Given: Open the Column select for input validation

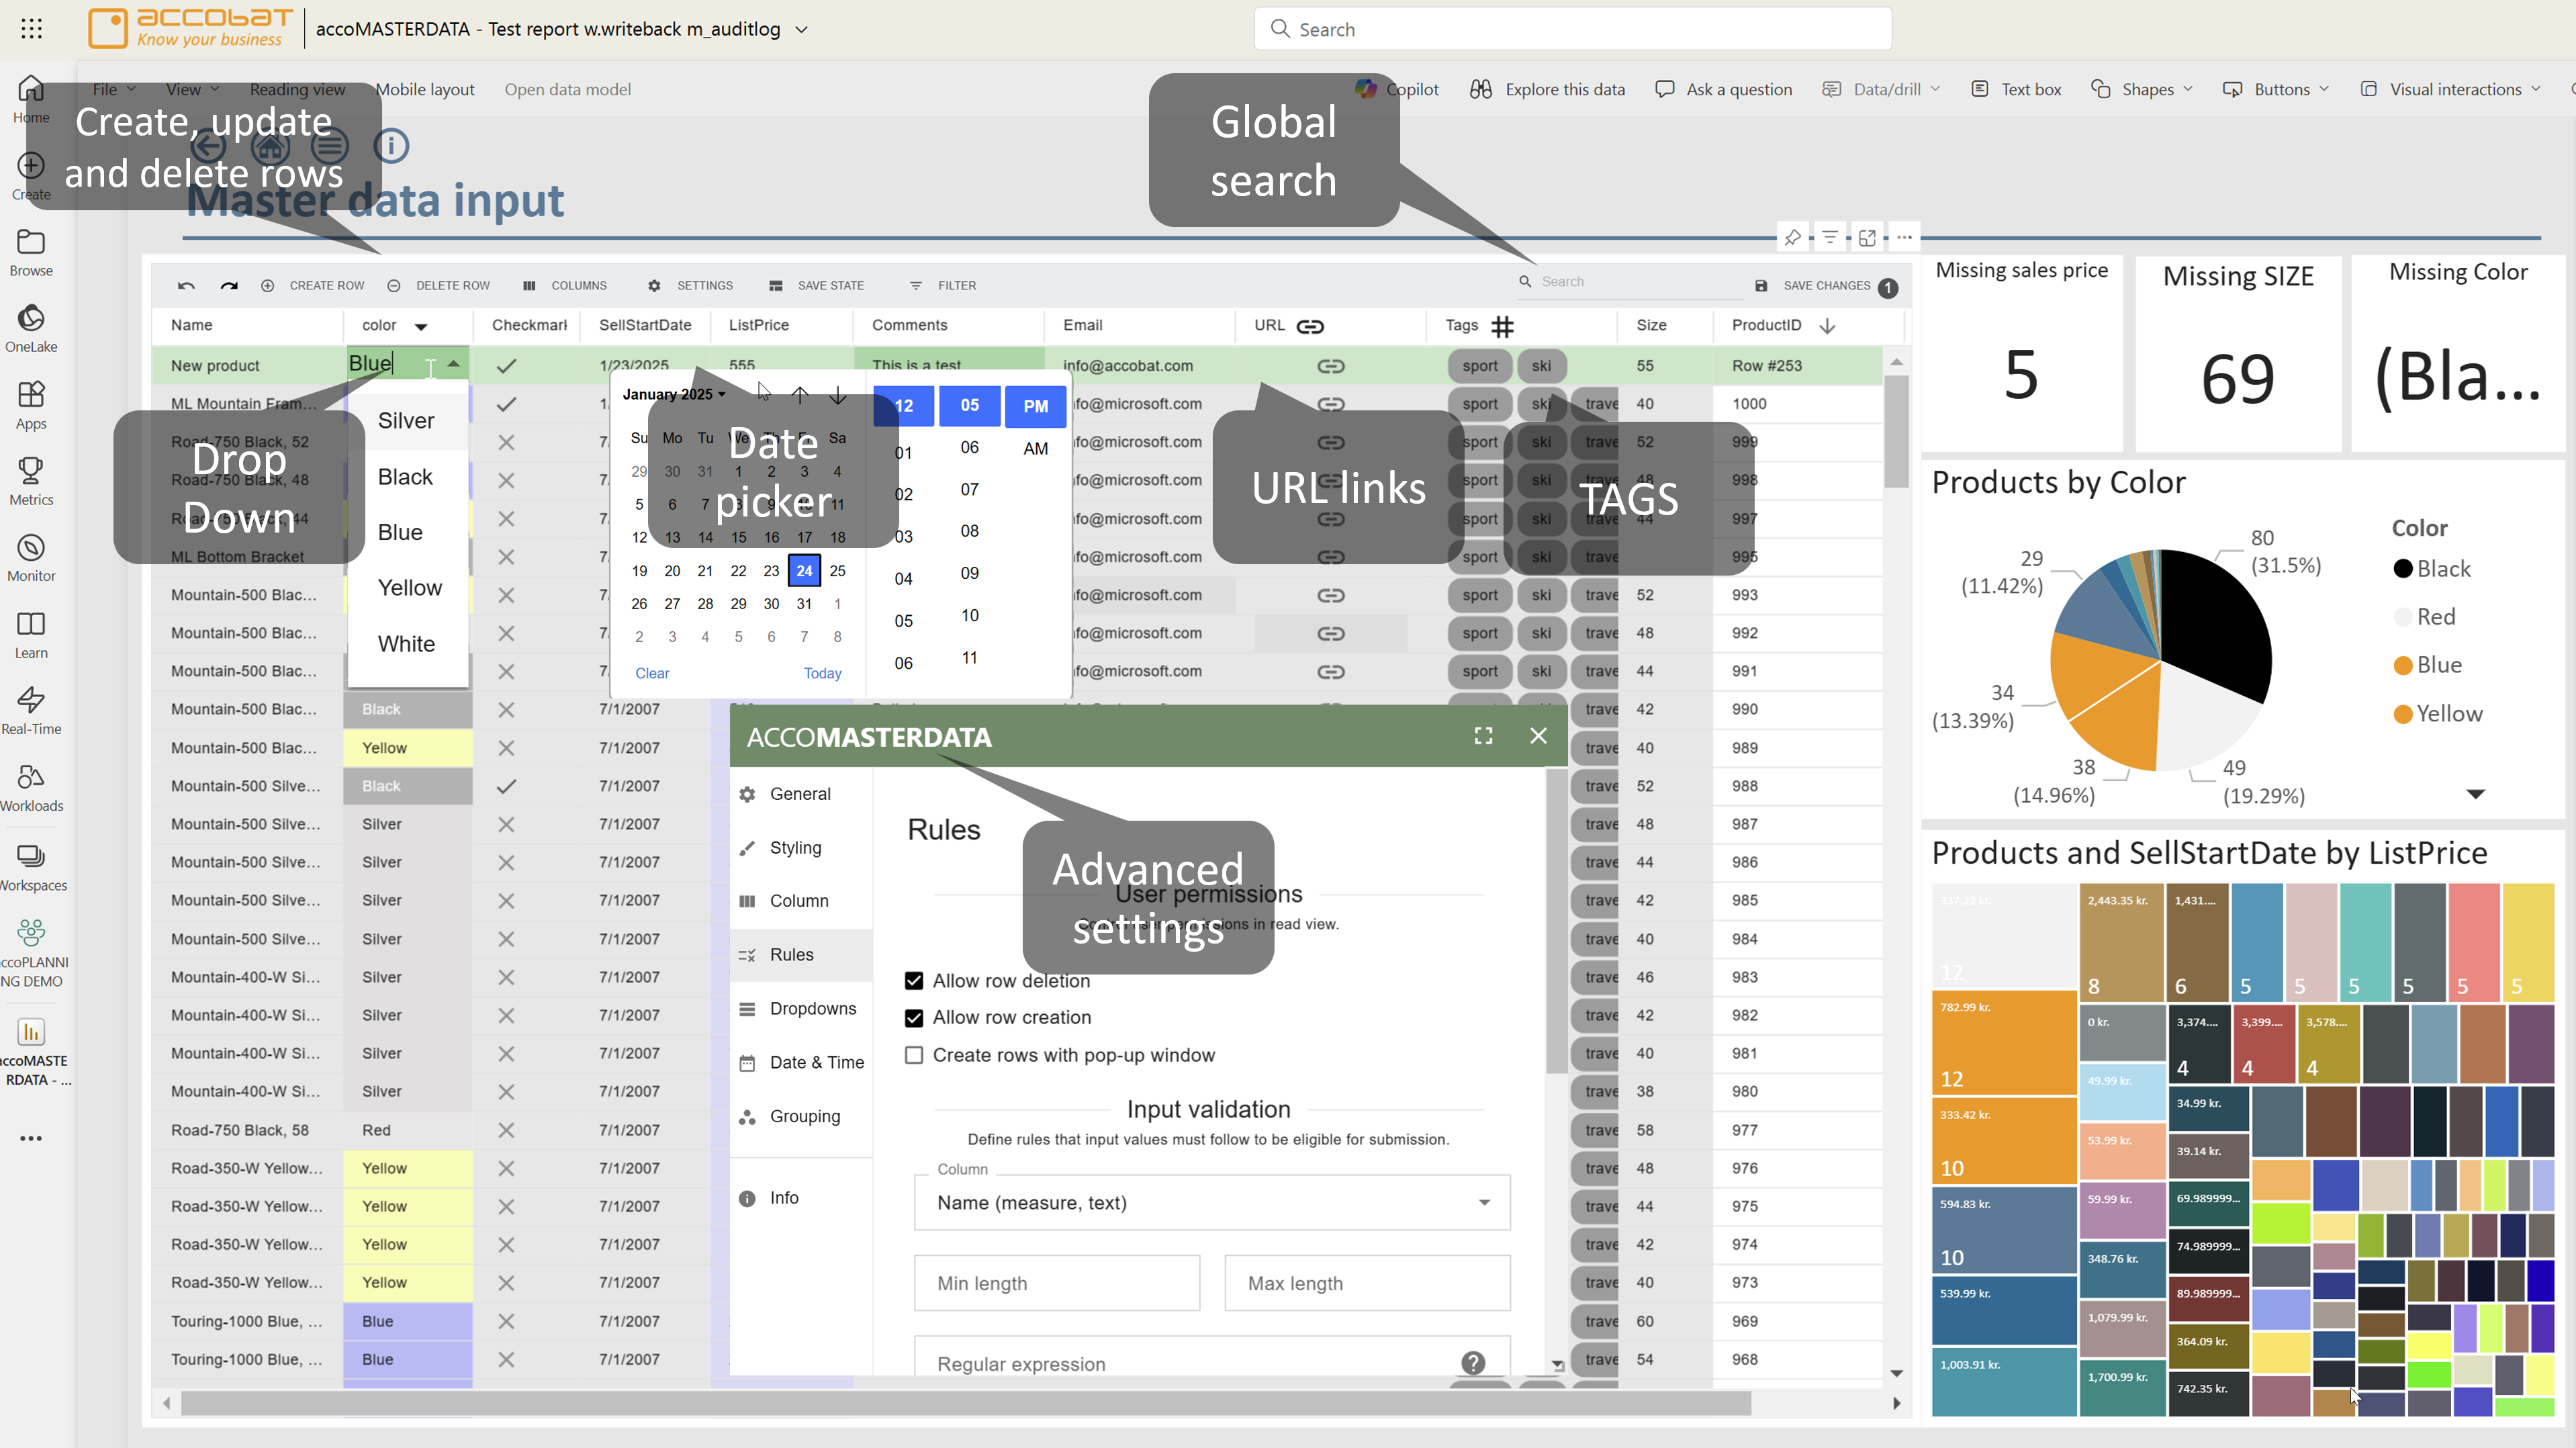Looking at the screenshot, I should tap(1211, 1202).
